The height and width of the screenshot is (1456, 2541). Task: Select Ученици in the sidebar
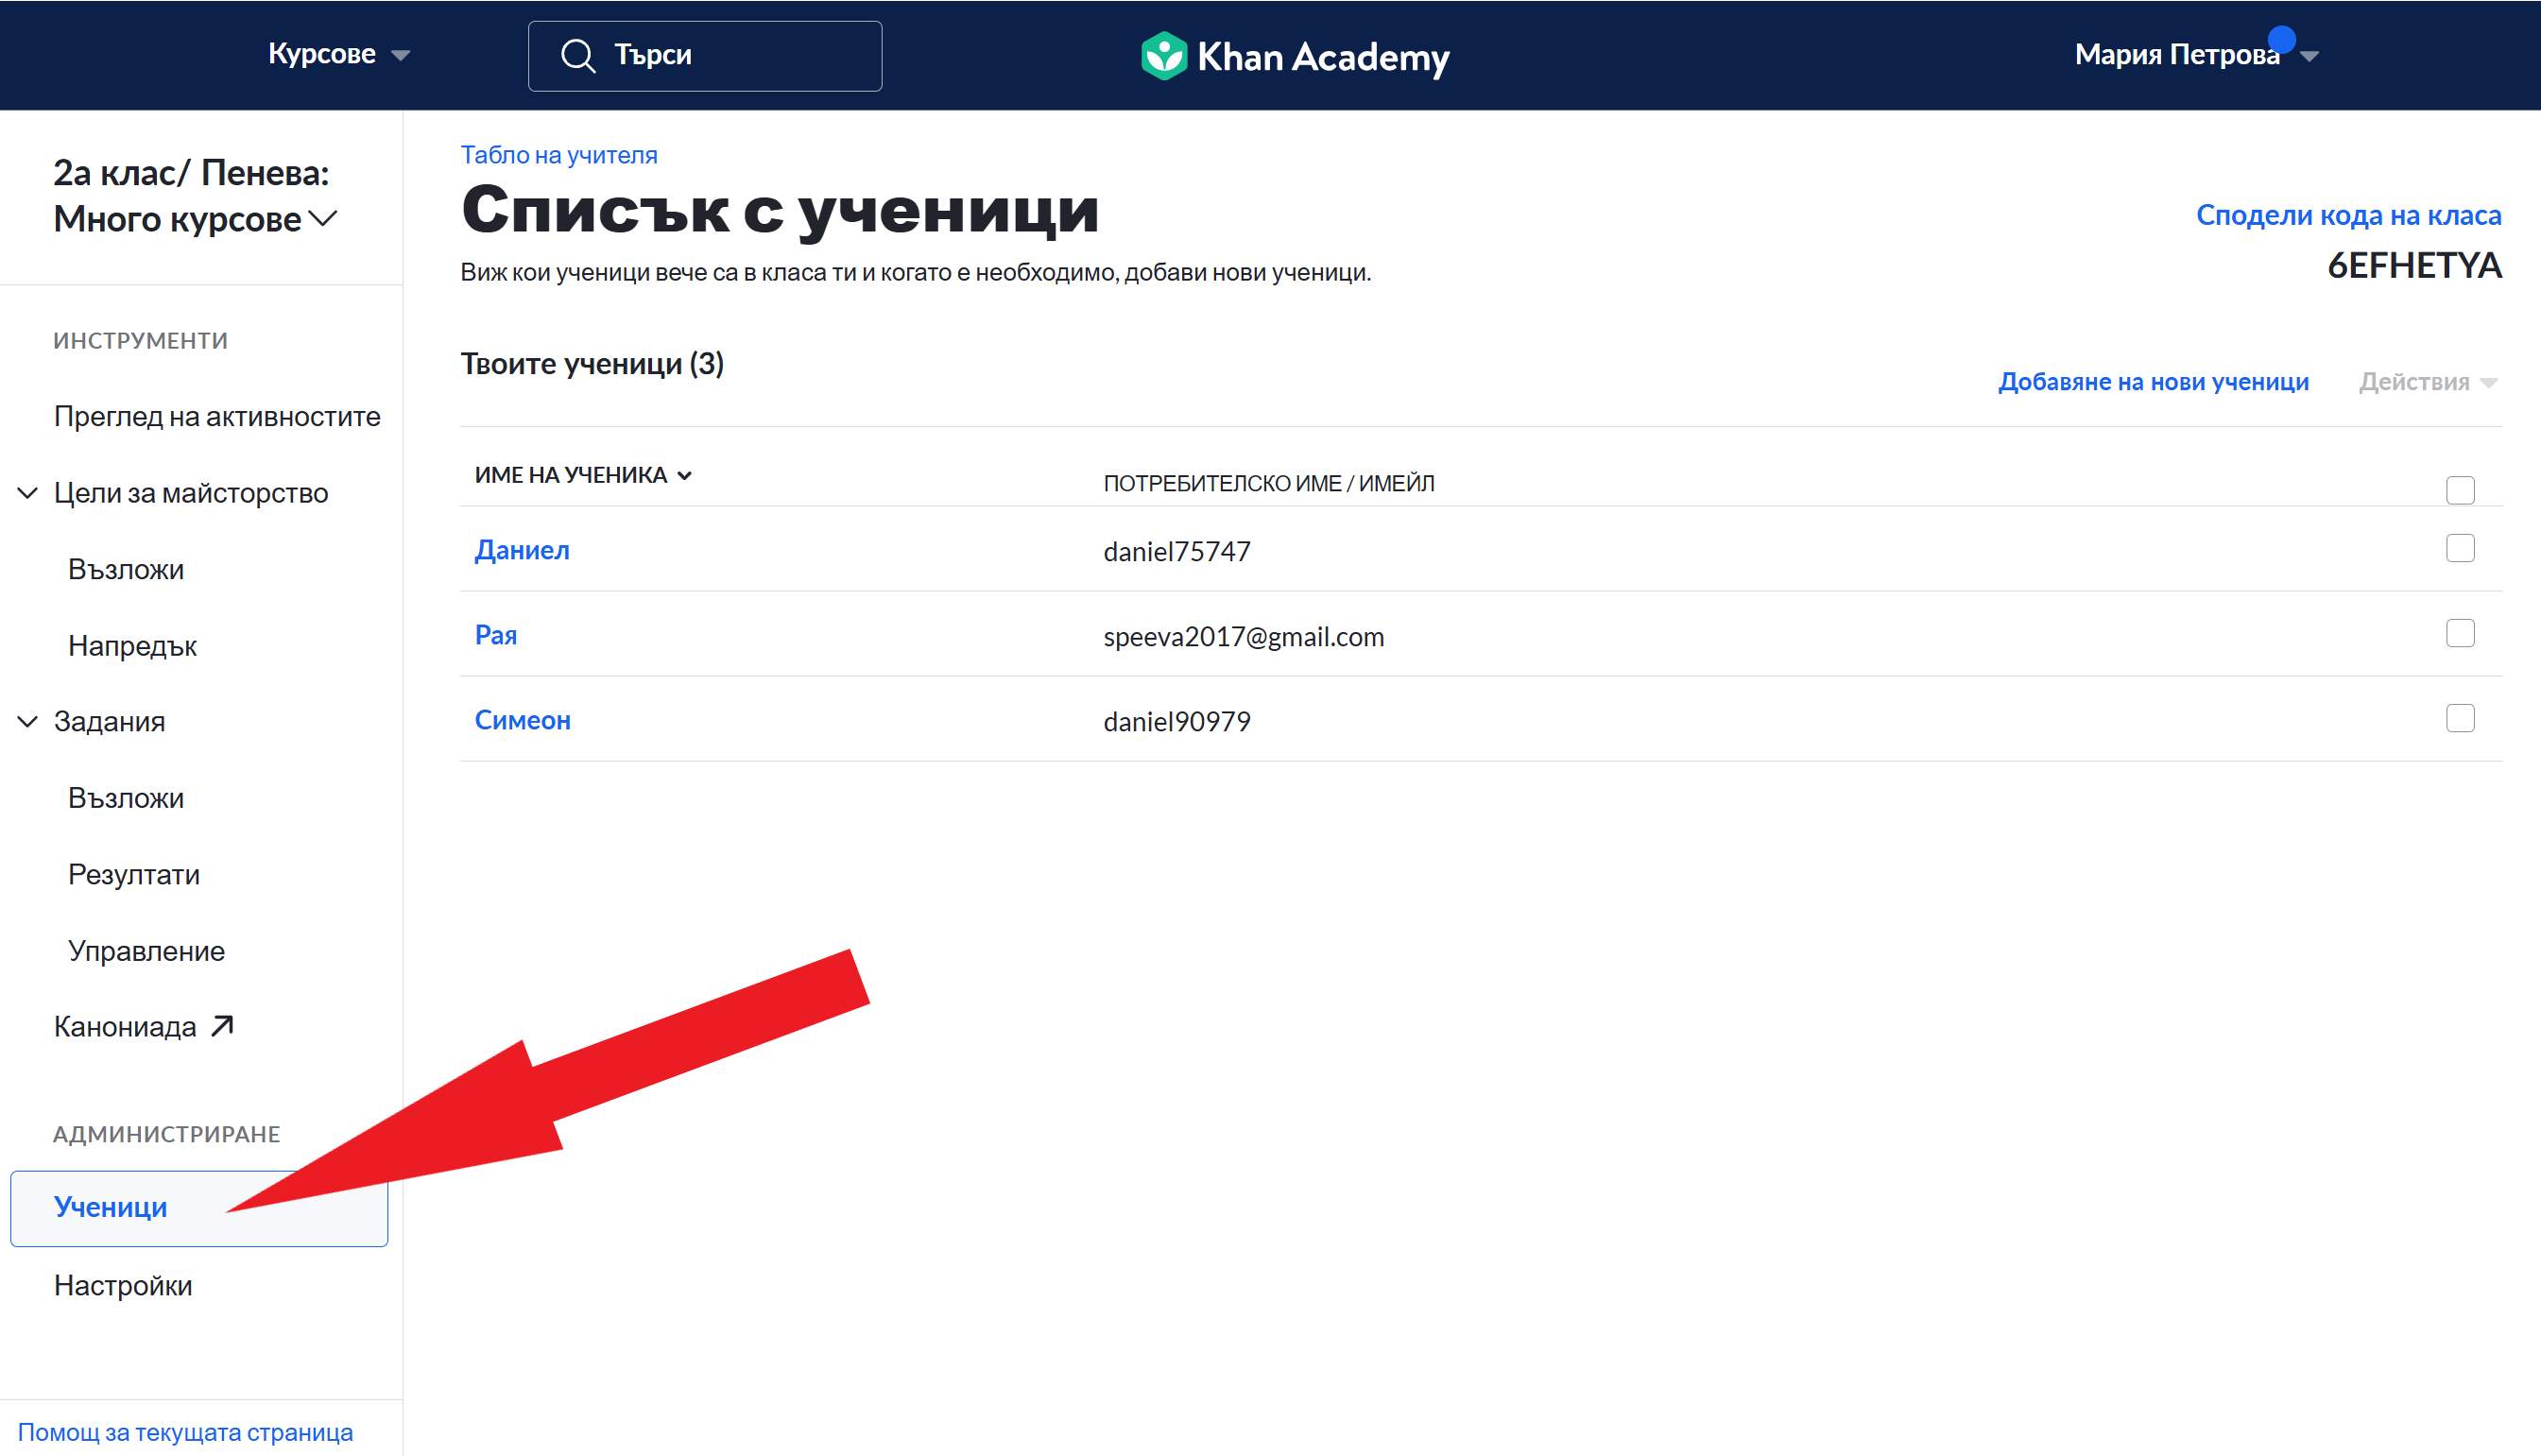(x=199, y=1208)
